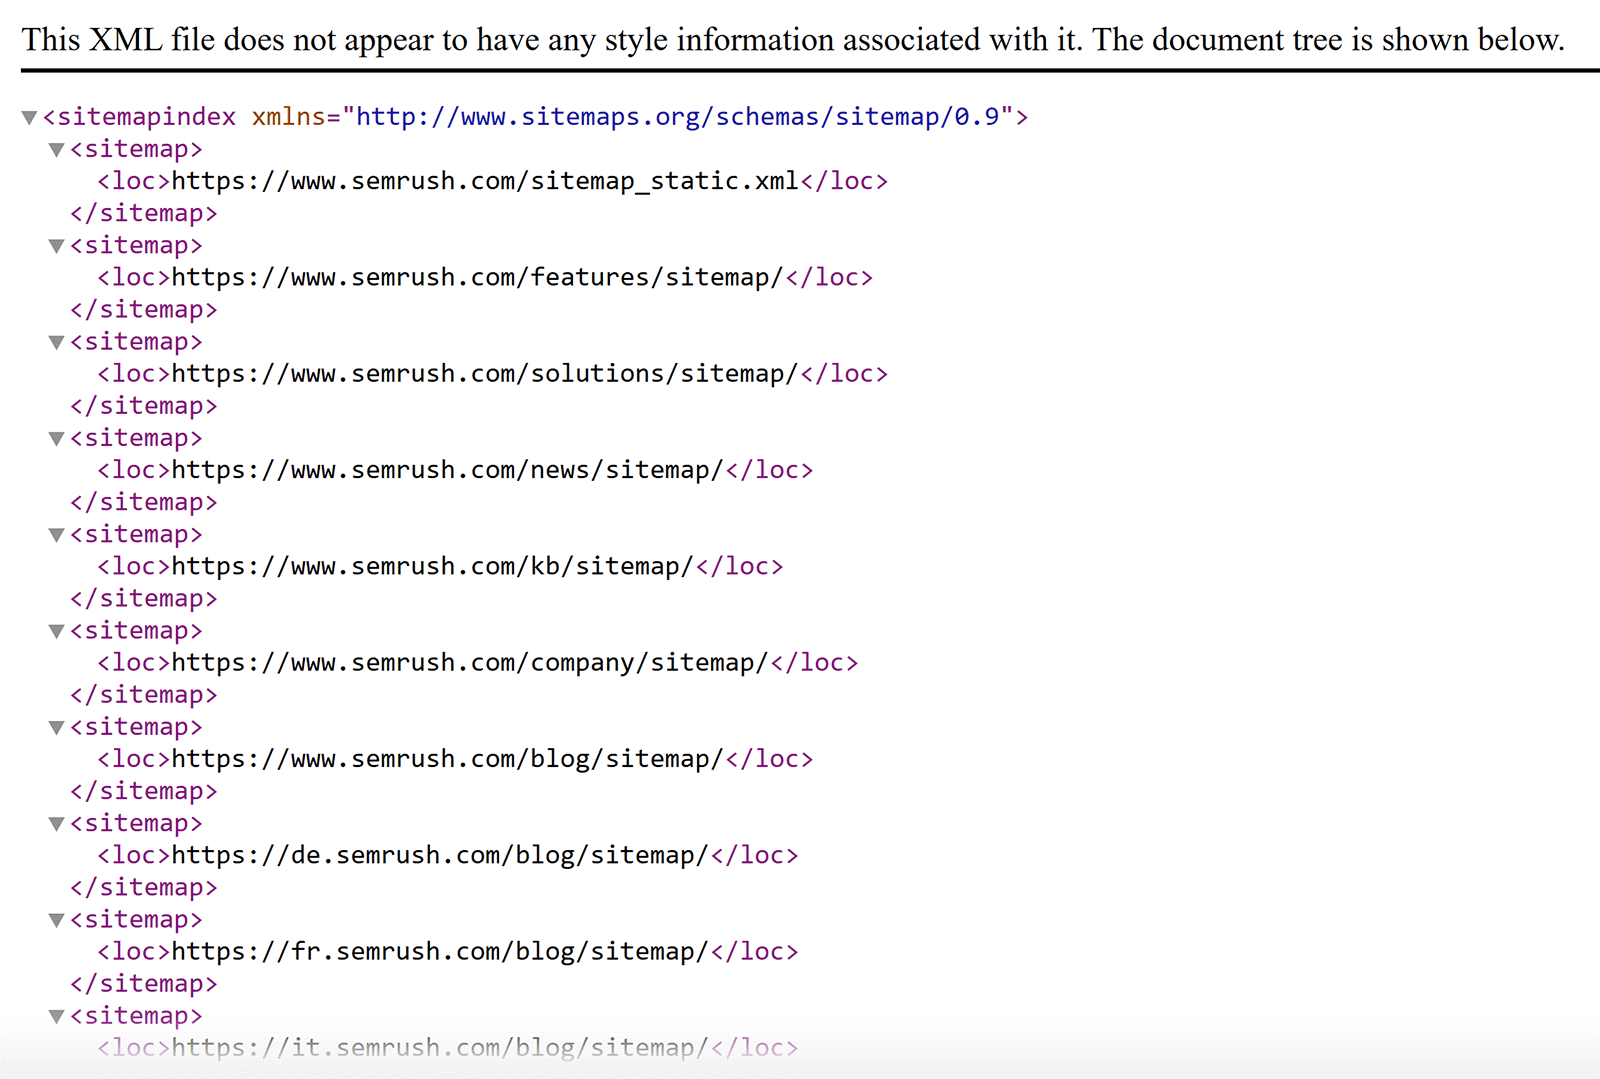The height and width of the screenshot is (1079, 1600).
Task: Collapse the news sitemap entry
Action: (x=56, y=437)
